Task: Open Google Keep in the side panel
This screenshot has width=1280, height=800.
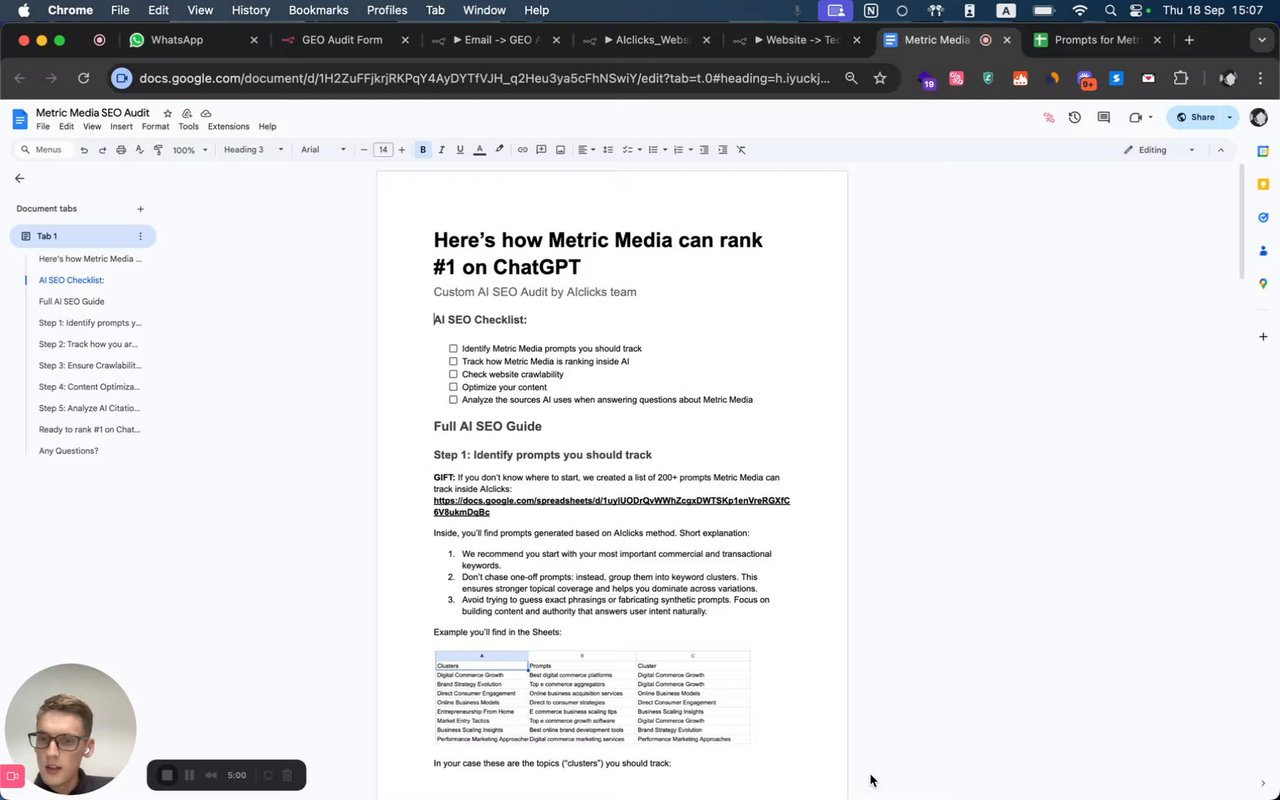Action: point(1263,185)
